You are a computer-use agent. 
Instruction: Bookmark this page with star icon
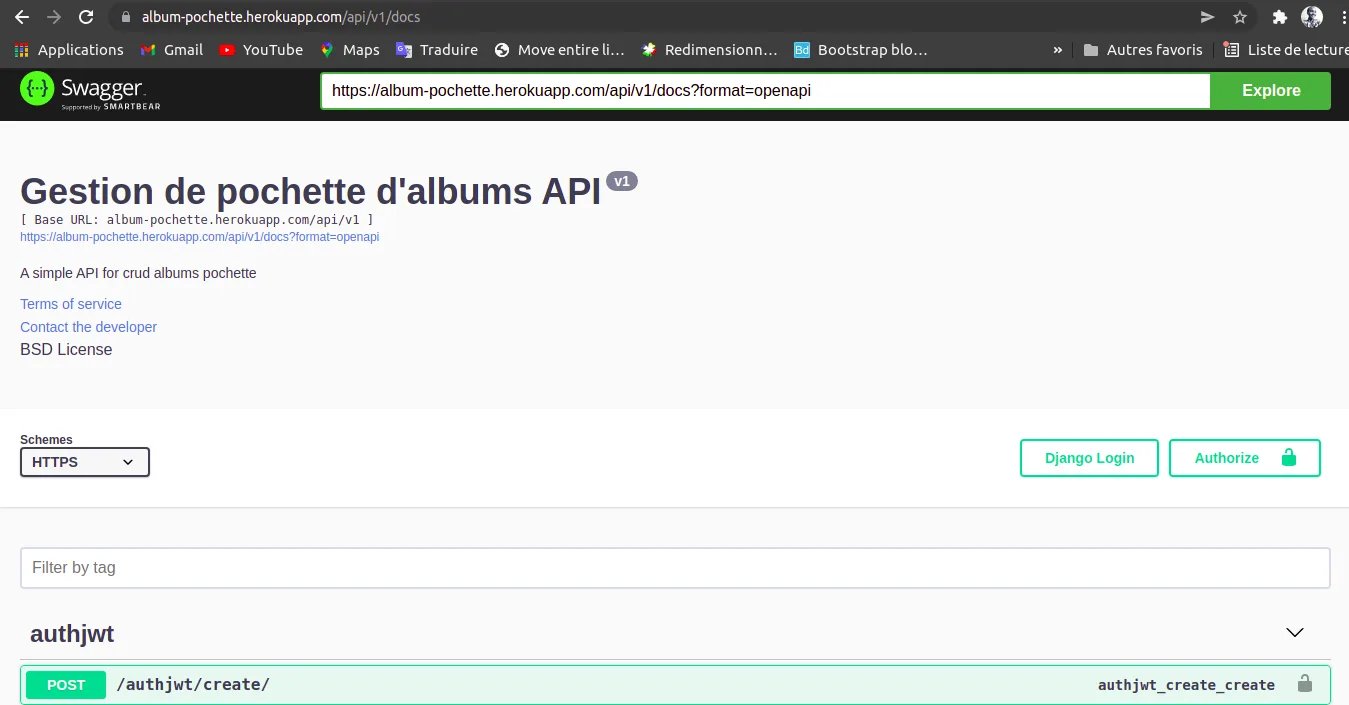pos(1240,17)
